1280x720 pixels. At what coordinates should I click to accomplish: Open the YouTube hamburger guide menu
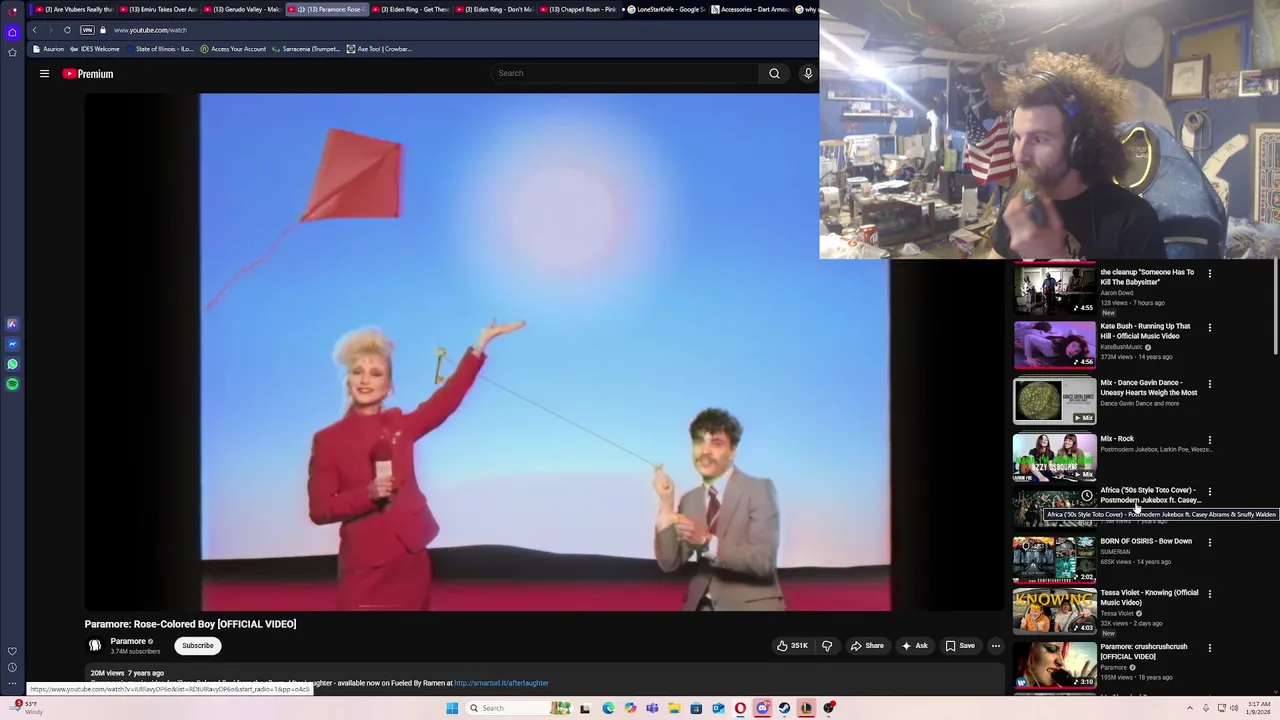(44, 74)
